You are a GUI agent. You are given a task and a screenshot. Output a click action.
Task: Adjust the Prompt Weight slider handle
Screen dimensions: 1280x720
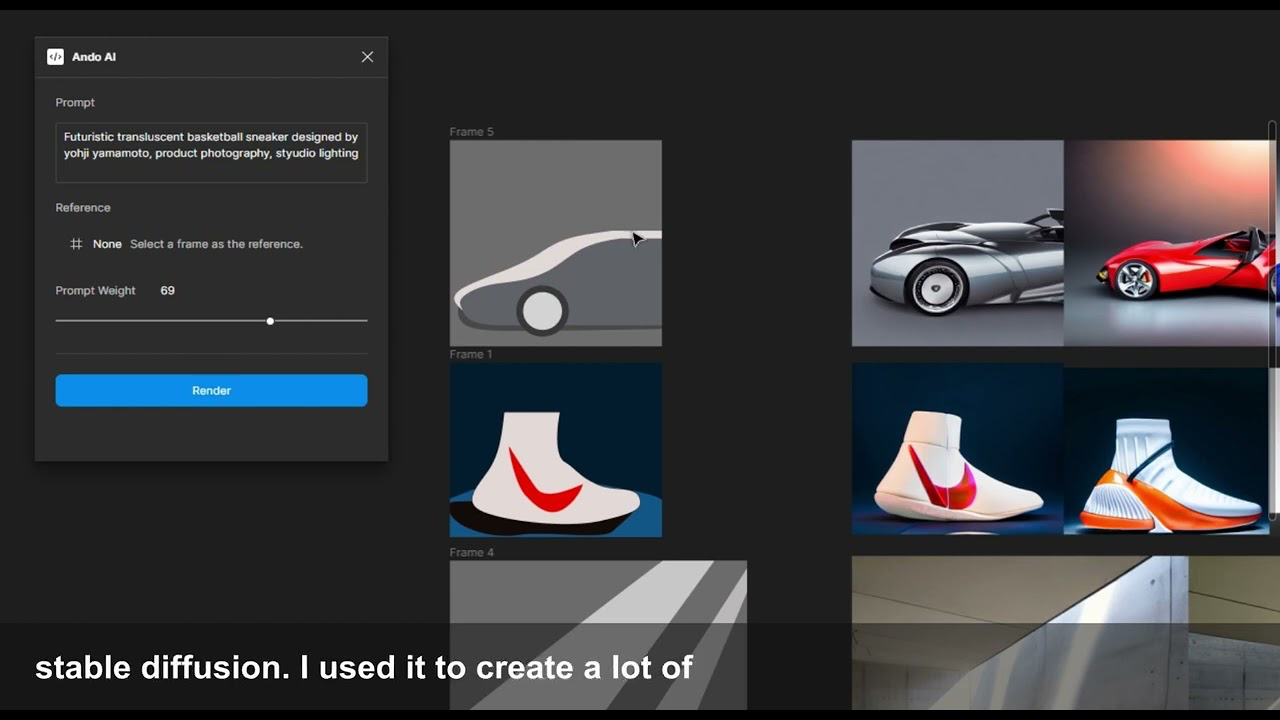tap(270, 321)
